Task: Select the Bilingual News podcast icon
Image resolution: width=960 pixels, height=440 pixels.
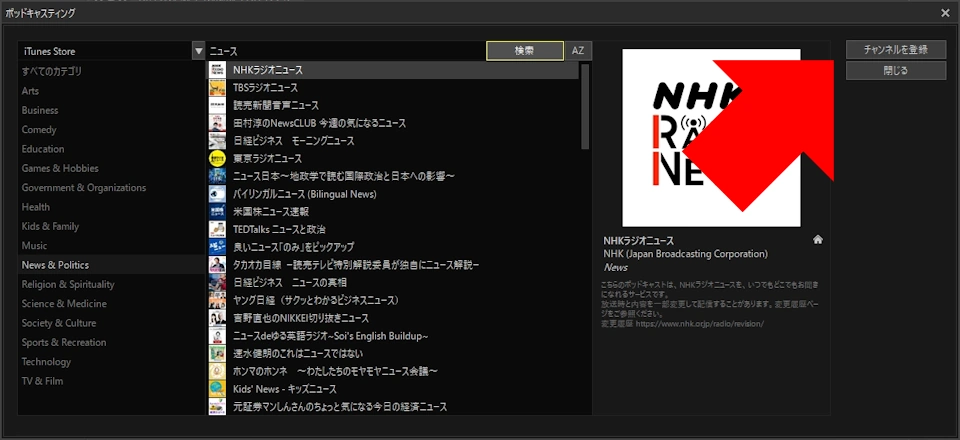Action: (217, 194)
